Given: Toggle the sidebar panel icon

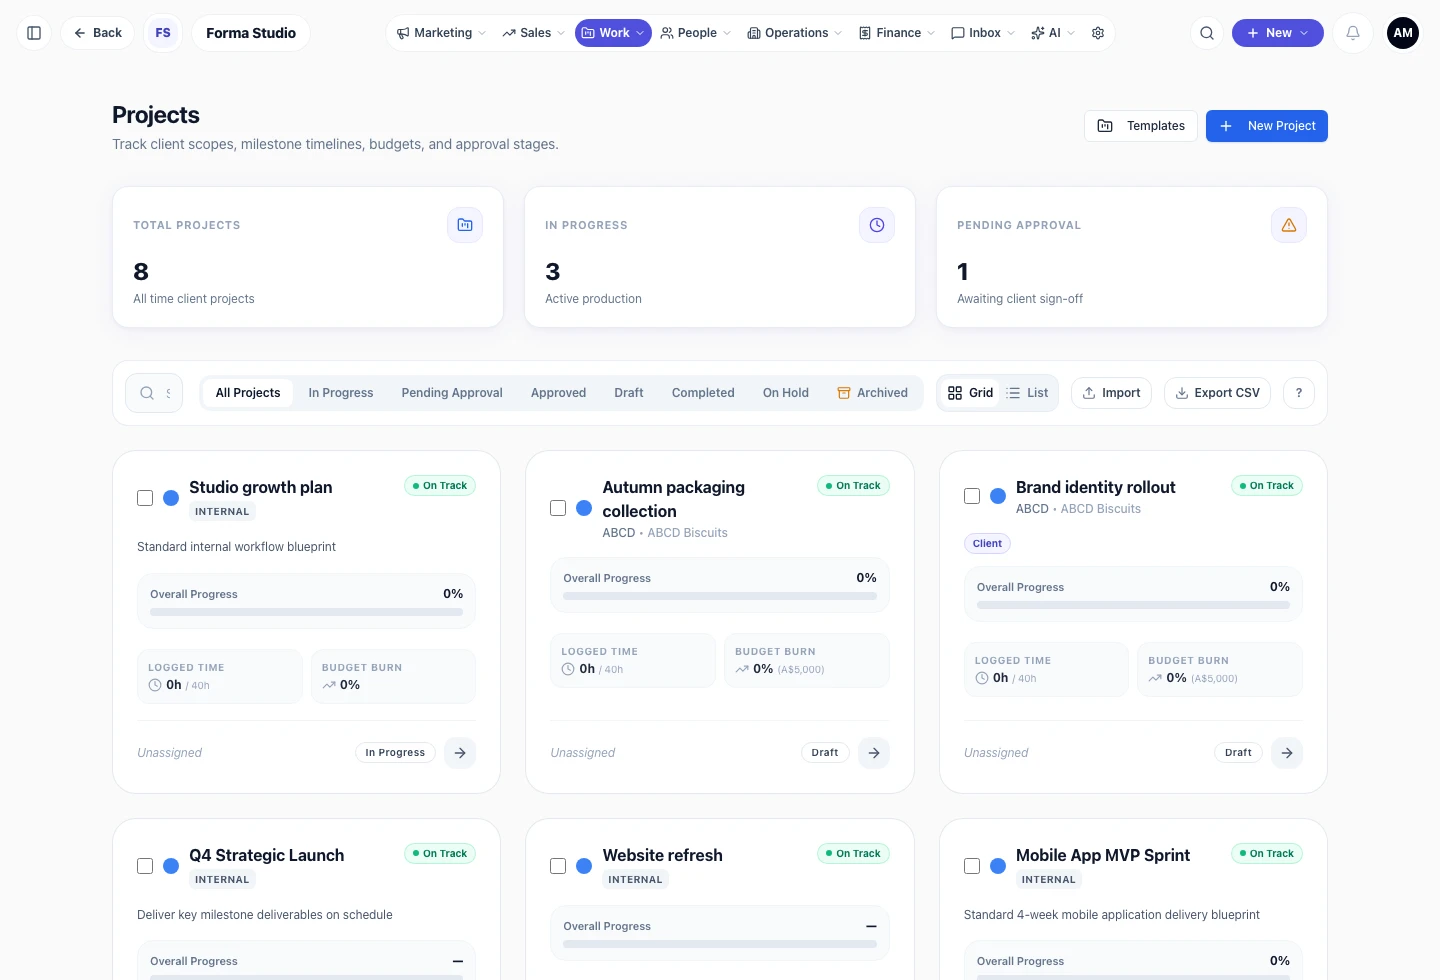Looking at the screenshot, I should [34, 33].
